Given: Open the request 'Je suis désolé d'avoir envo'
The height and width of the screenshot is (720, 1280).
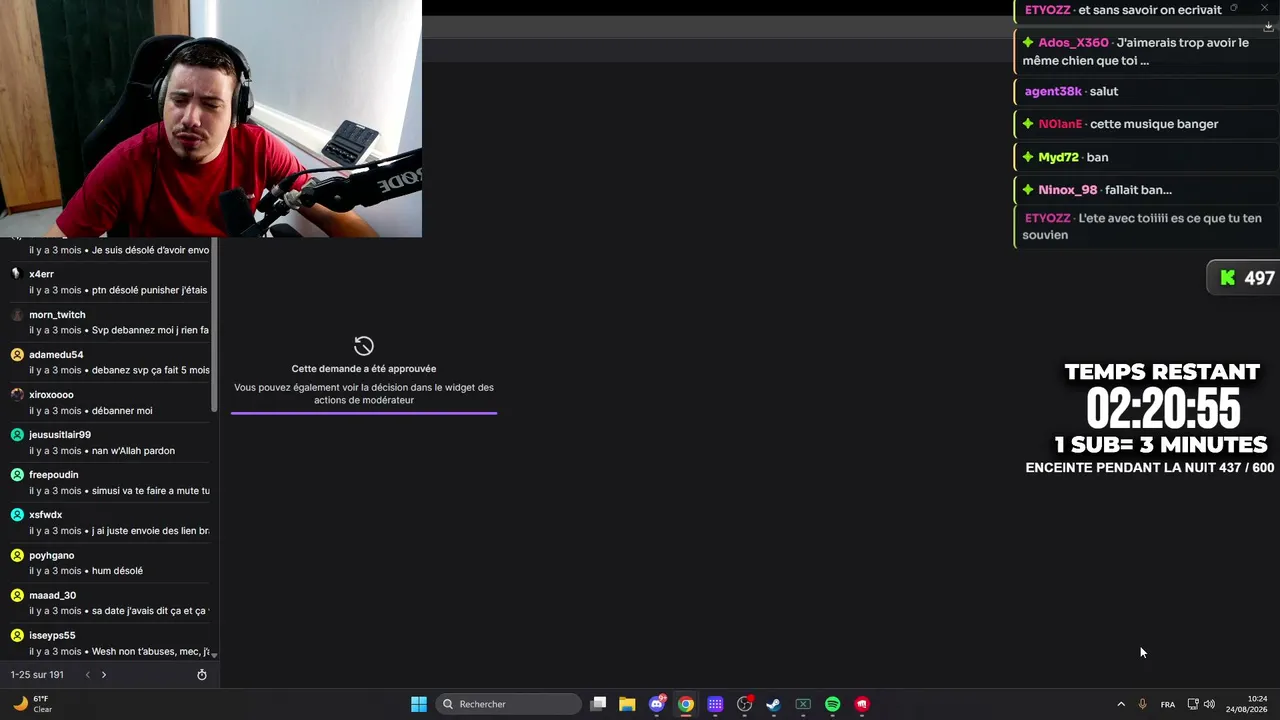Looking at the screenshot, I should (150, 250).
